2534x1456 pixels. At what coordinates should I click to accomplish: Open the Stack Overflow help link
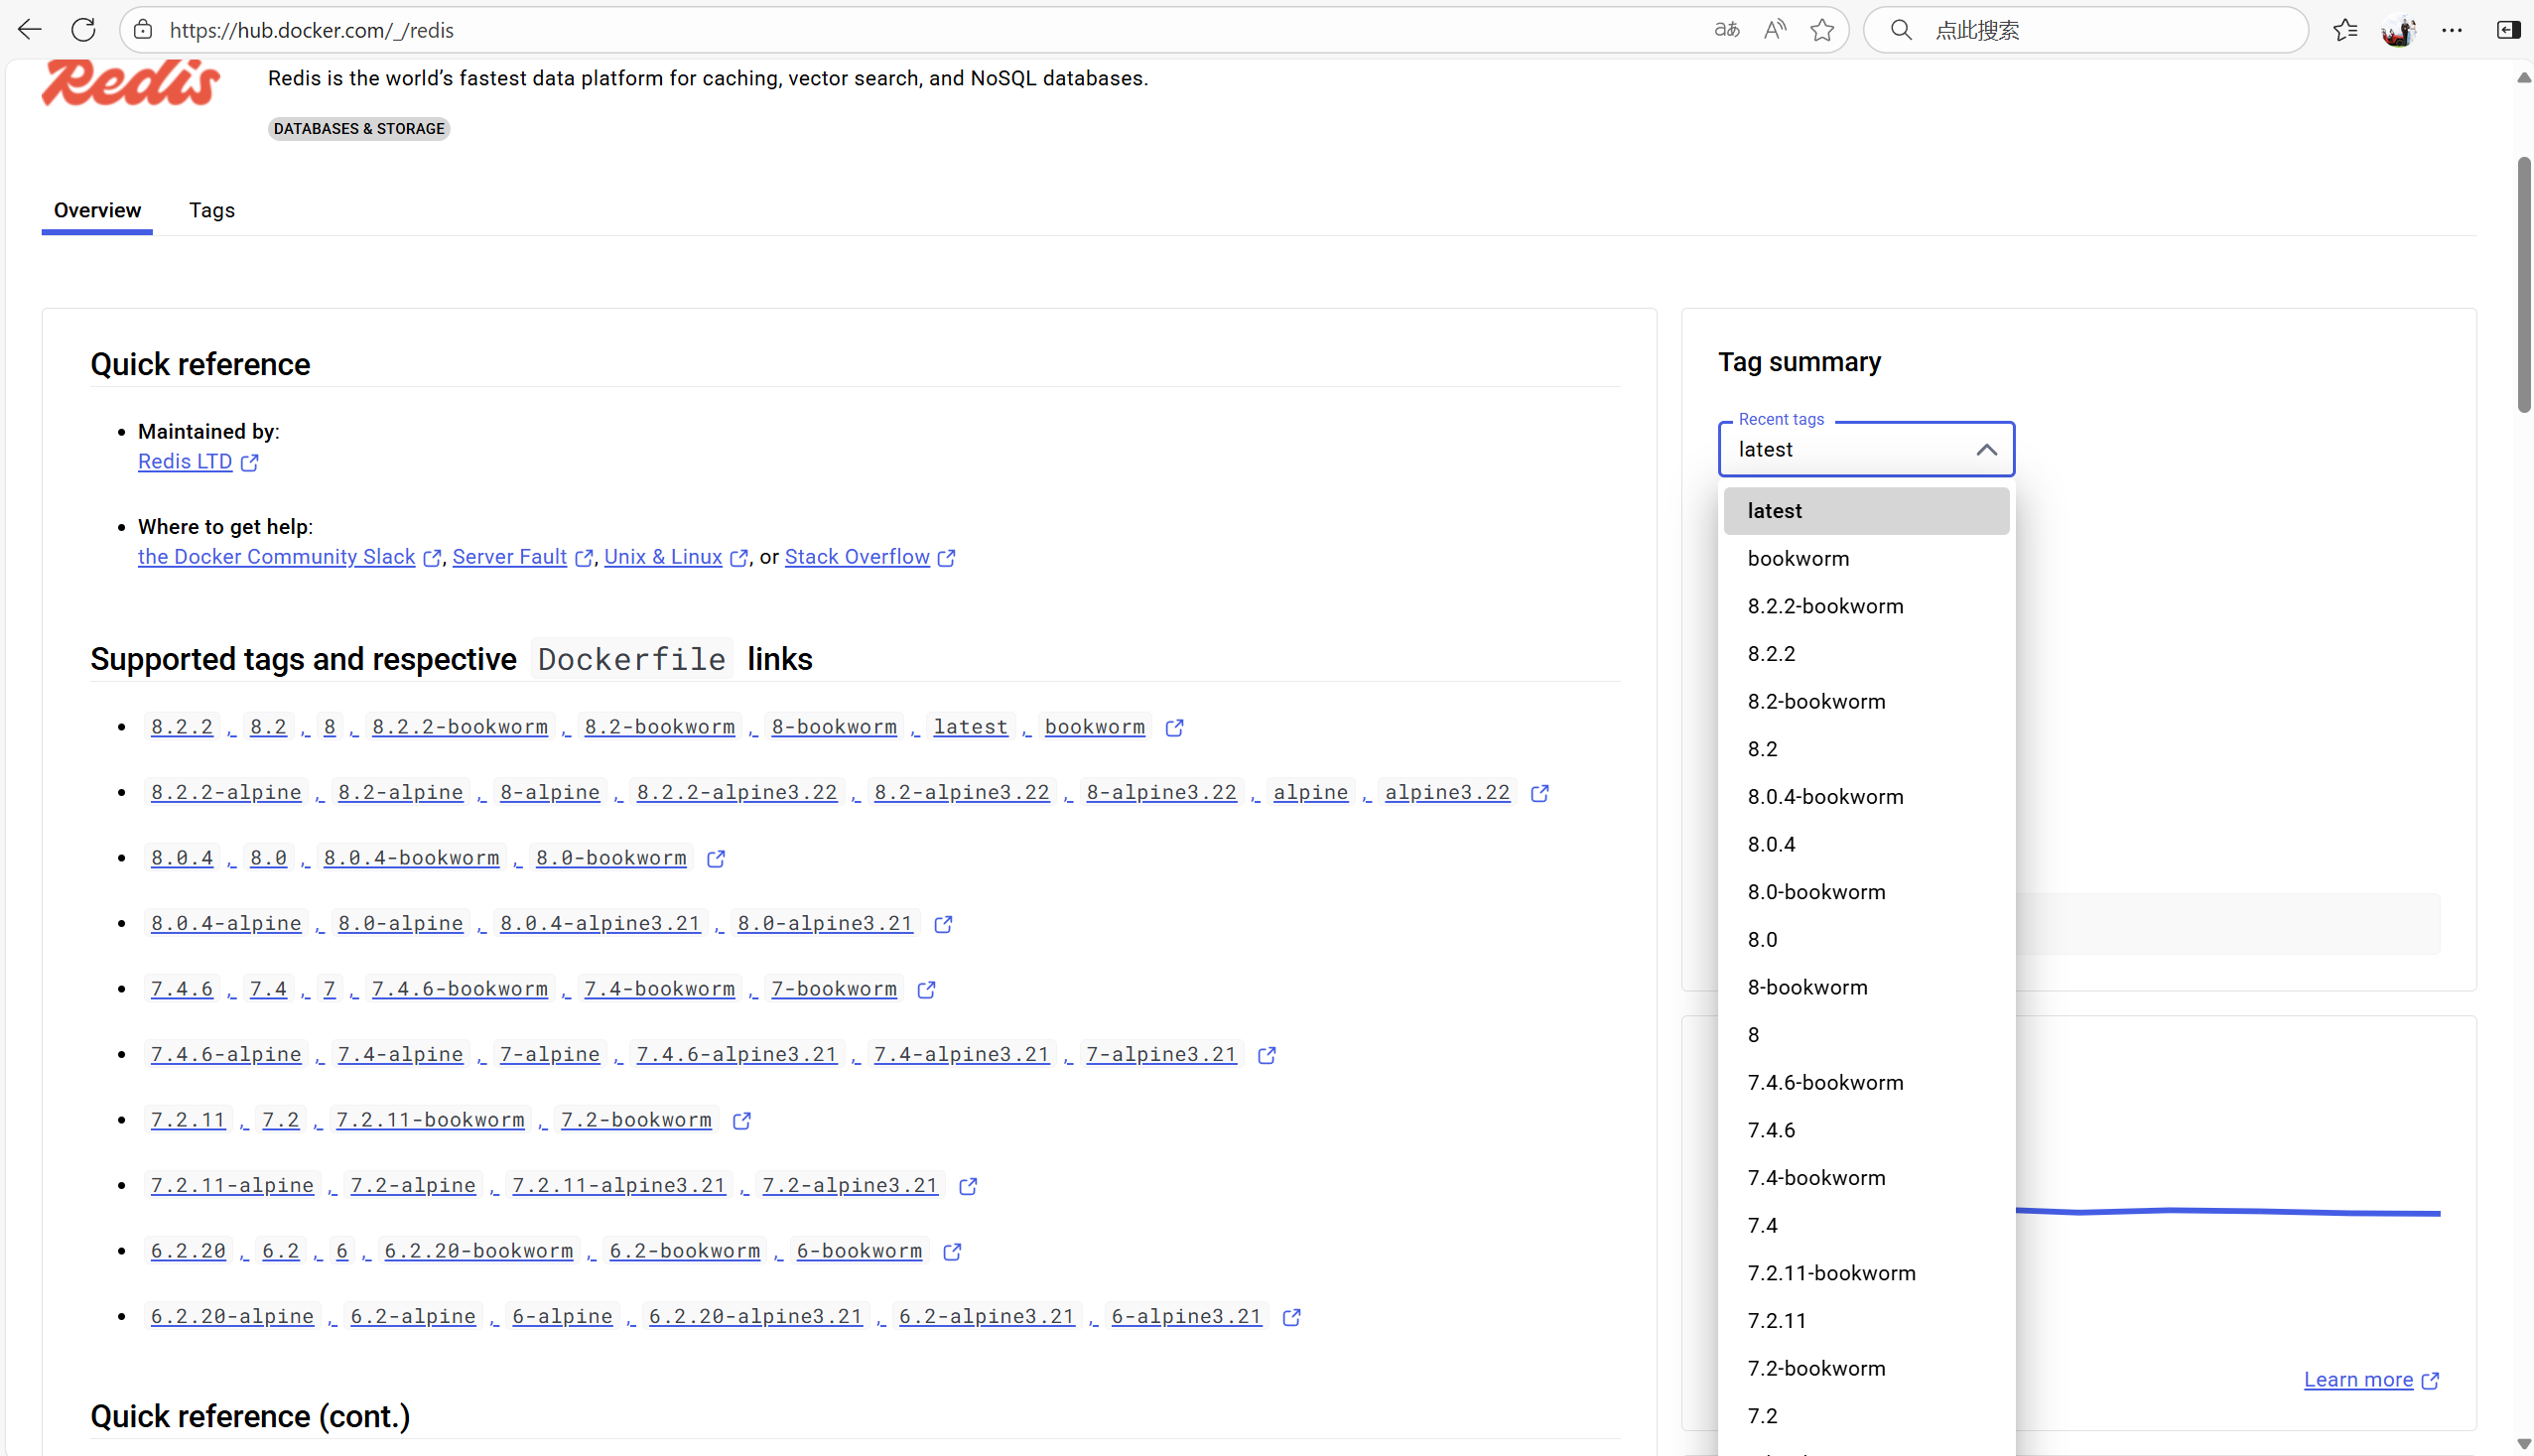[x=857, y=557]
